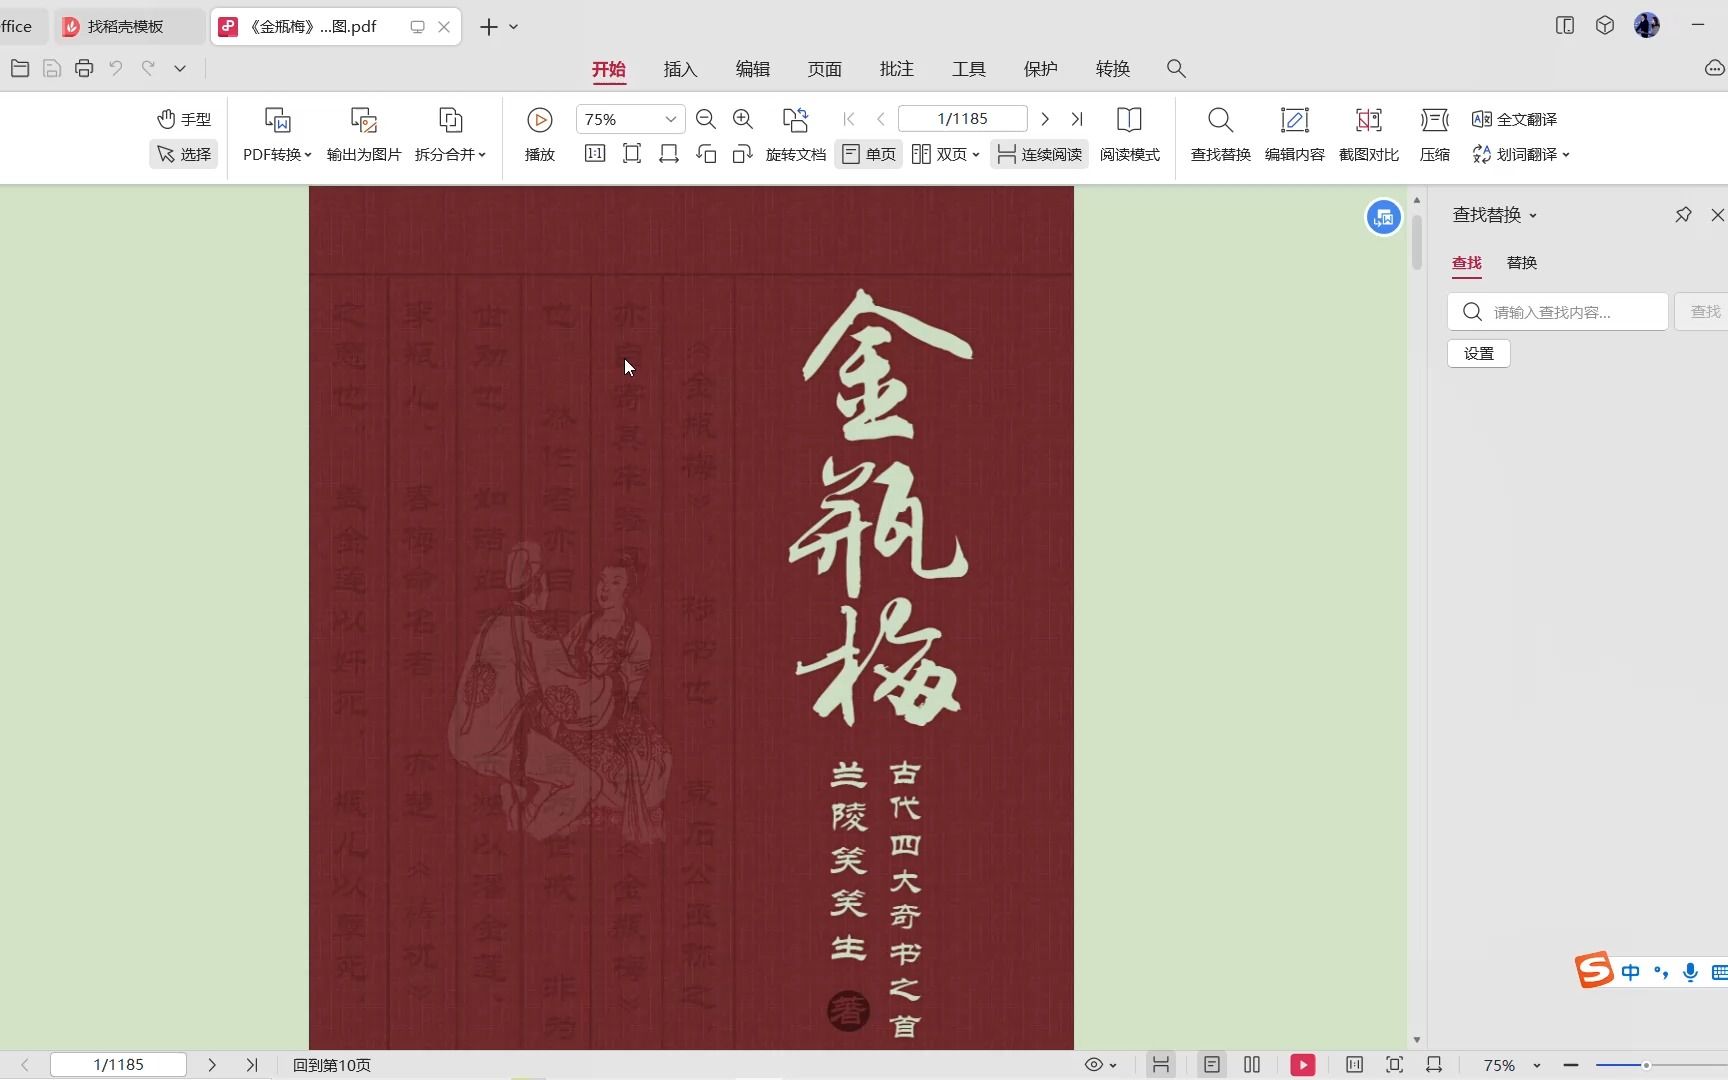Switch to the 开始 ribbon tab
This screenshot has width=1728, height=1080.
pos(608,69)
